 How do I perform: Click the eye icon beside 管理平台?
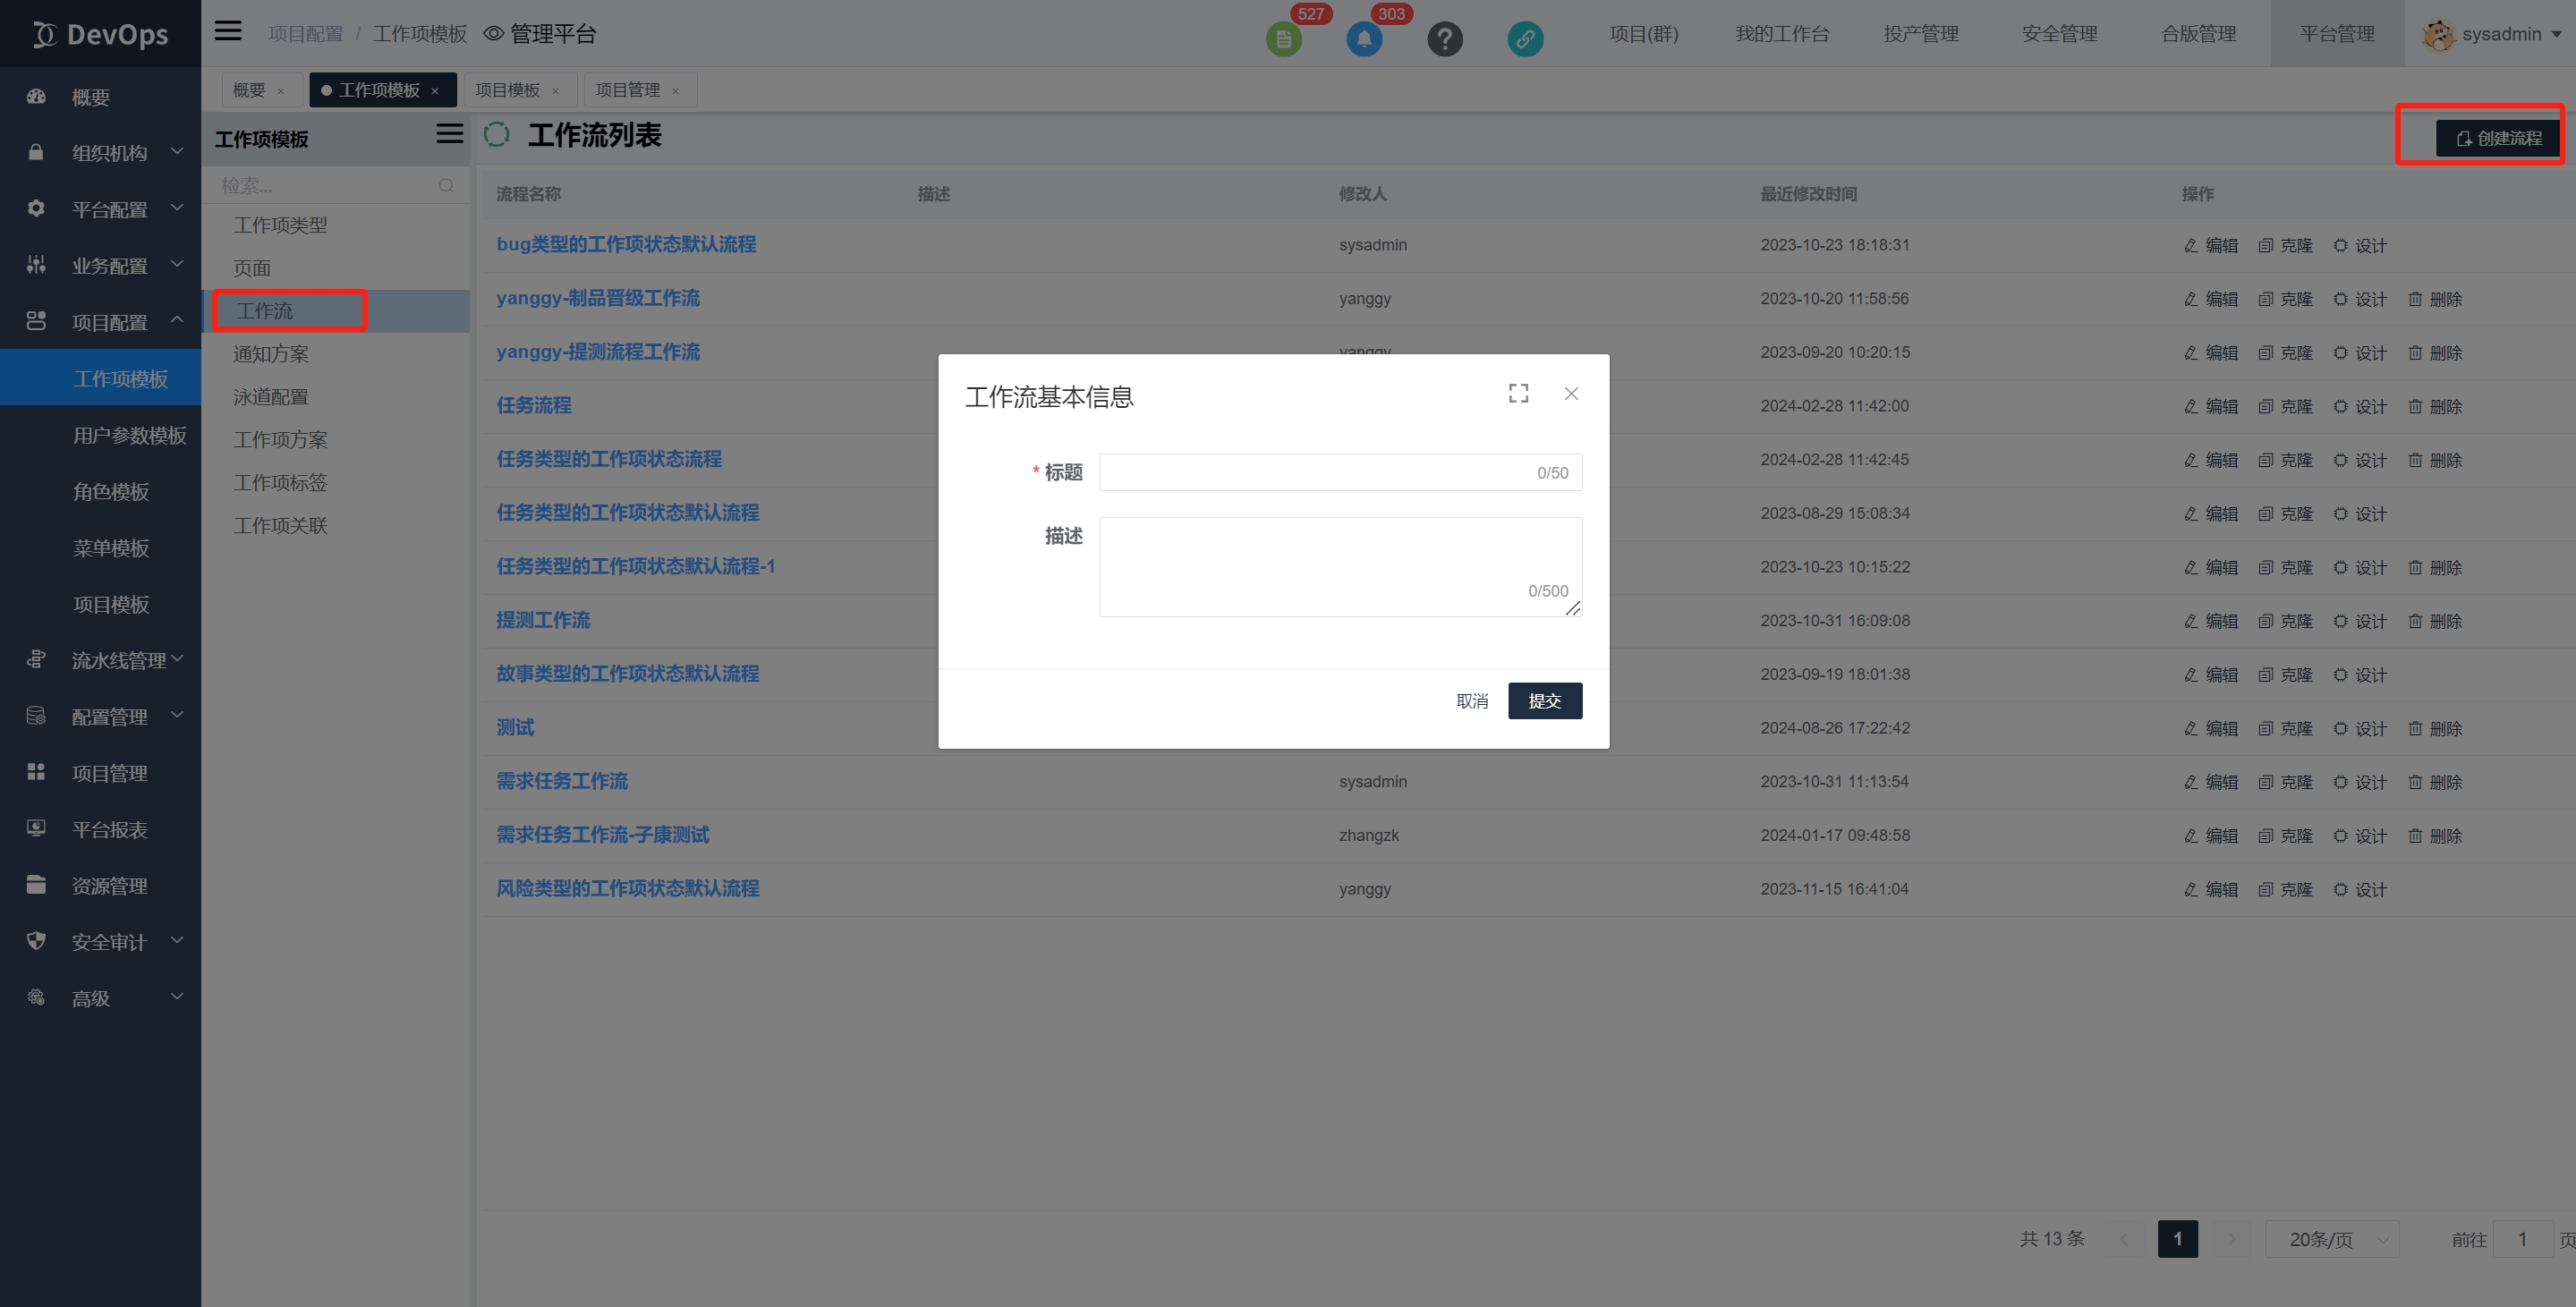493,34
